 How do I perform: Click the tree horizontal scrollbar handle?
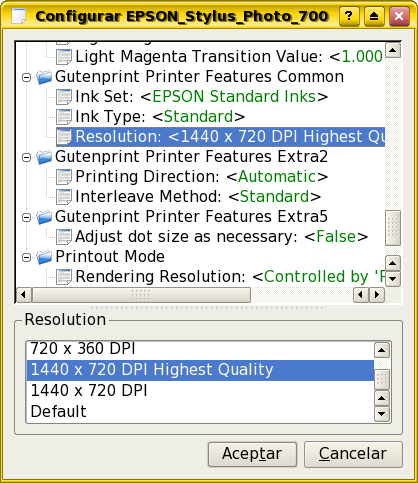141,295
